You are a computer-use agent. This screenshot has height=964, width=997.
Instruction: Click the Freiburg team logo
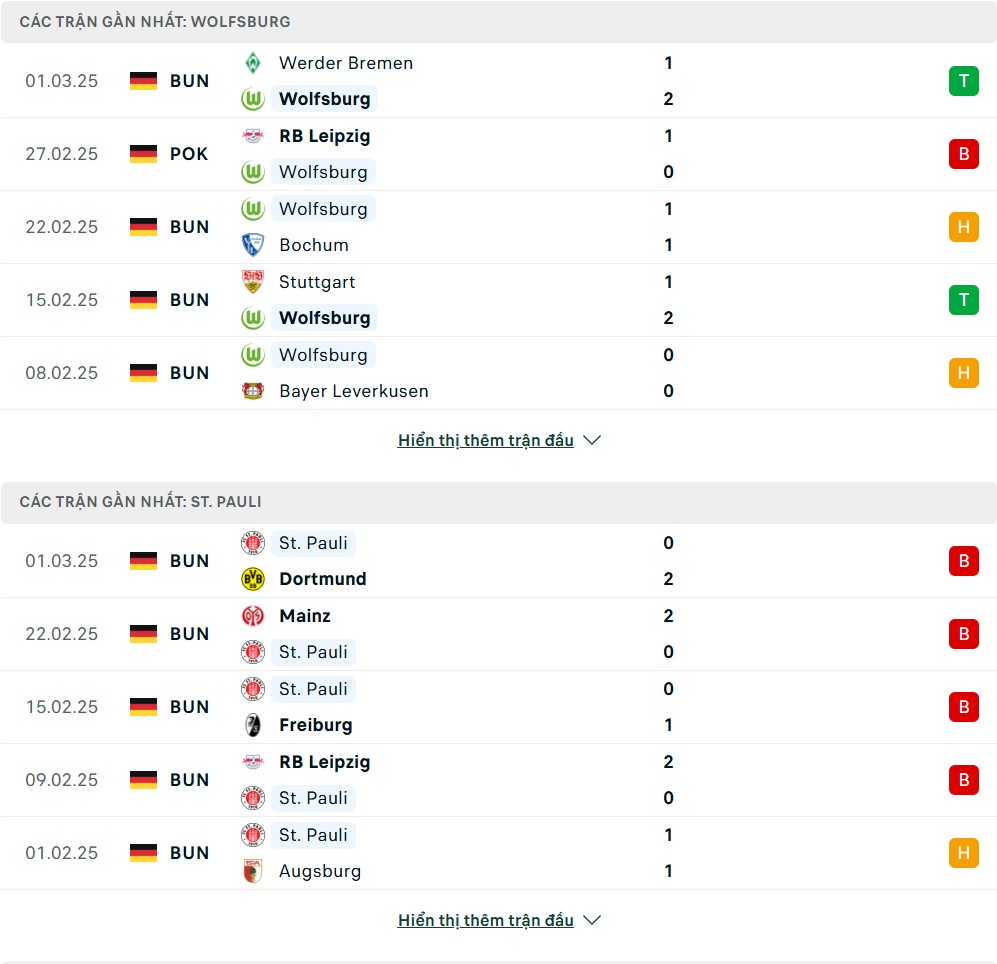pyautogui.click(x=253, y=725)
